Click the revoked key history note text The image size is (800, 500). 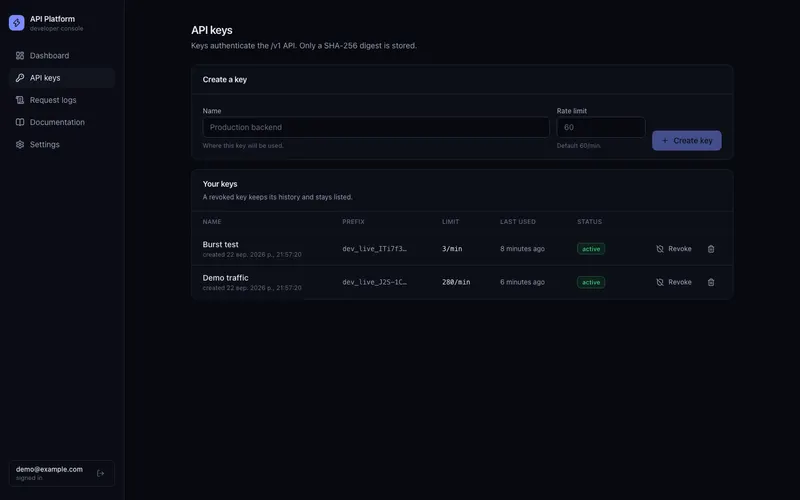coord(278,197)
